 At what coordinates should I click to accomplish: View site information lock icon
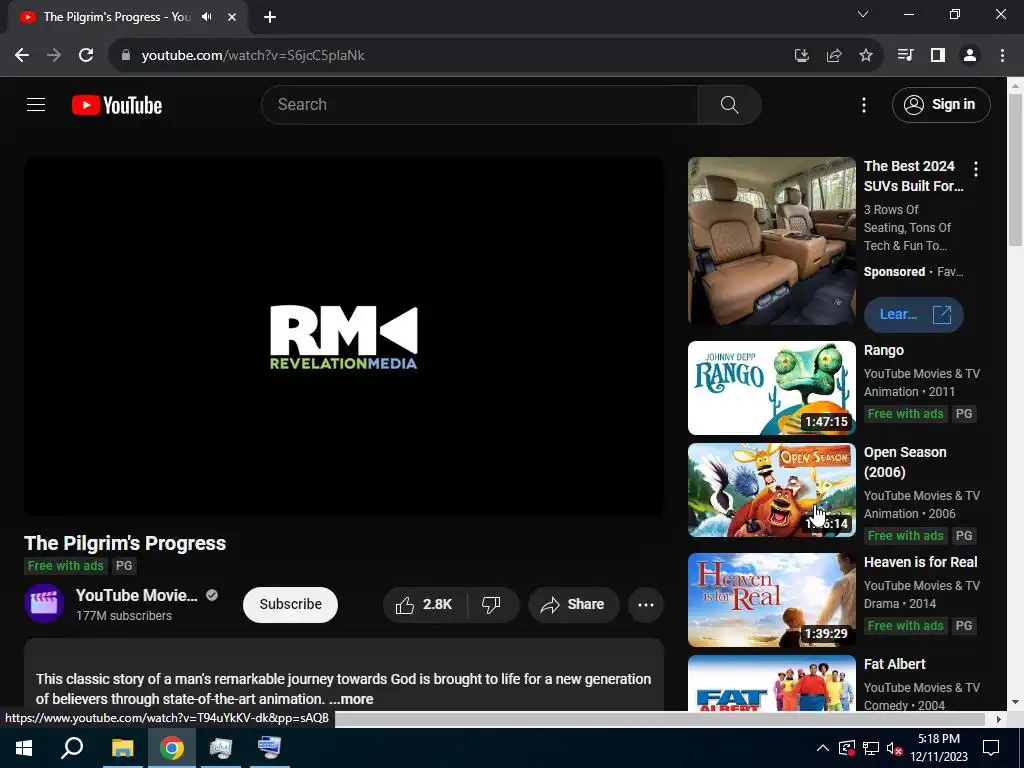click(126, 56)
